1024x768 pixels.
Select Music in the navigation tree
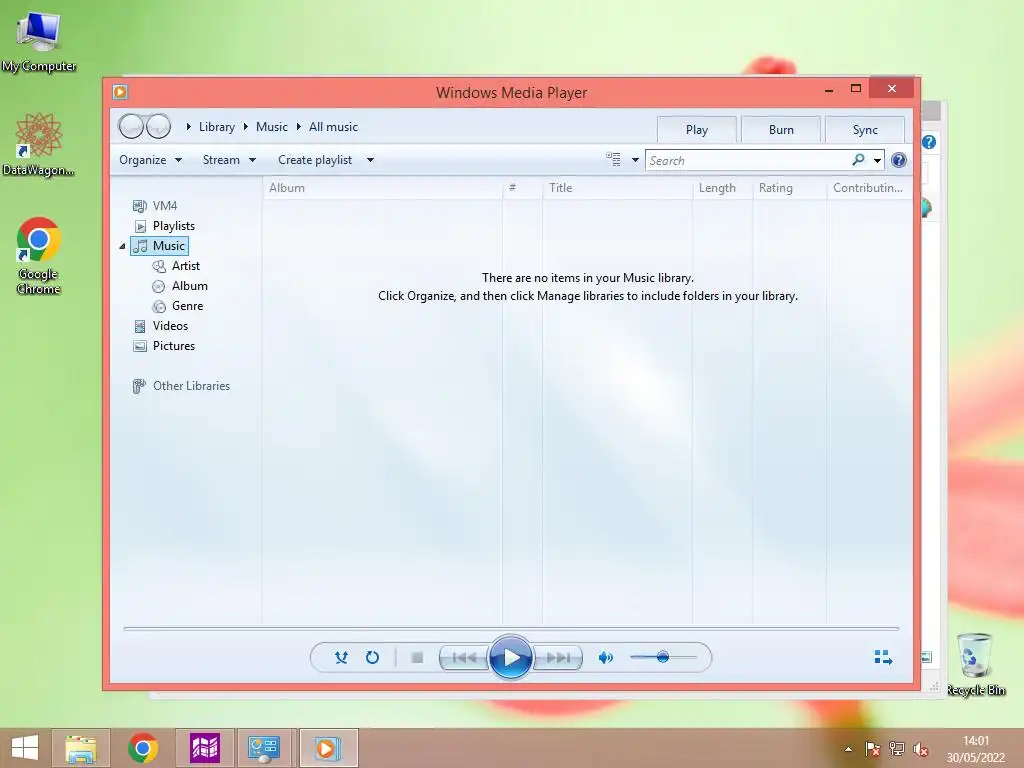click(160, 246)
